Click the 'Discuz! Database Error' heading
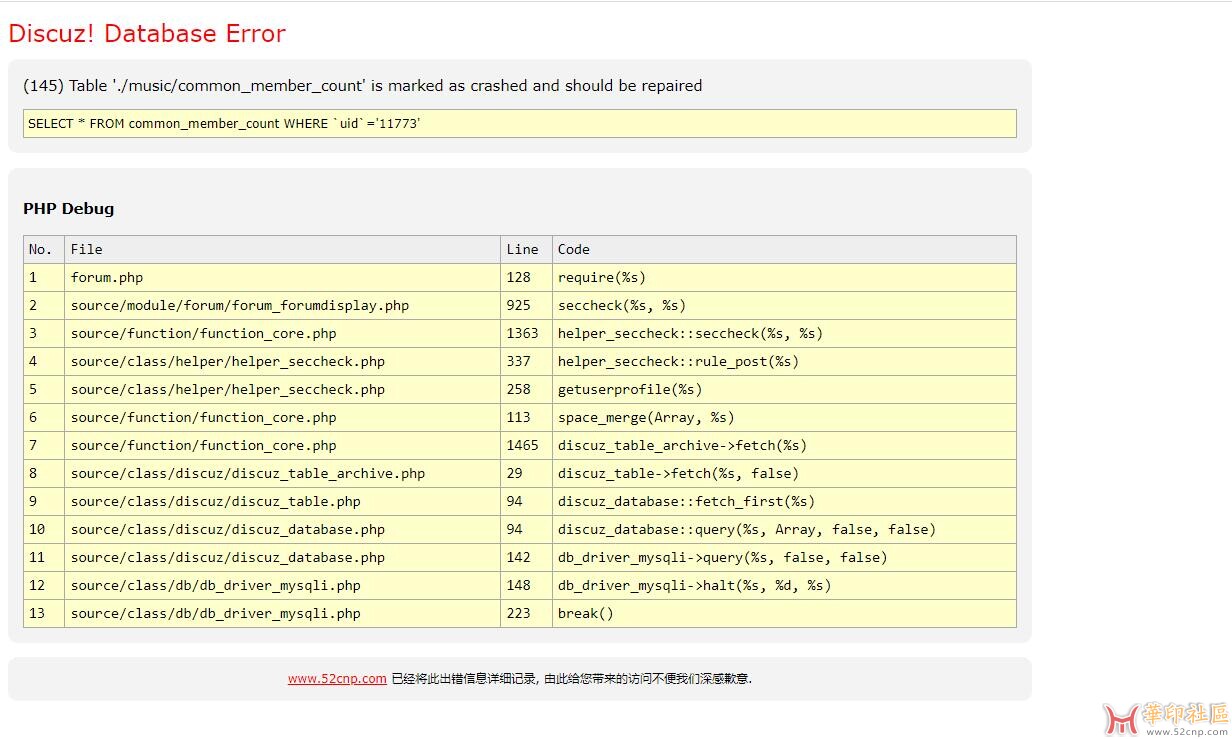This screenshot has width=1232, height=739. [x=147, y=33]
